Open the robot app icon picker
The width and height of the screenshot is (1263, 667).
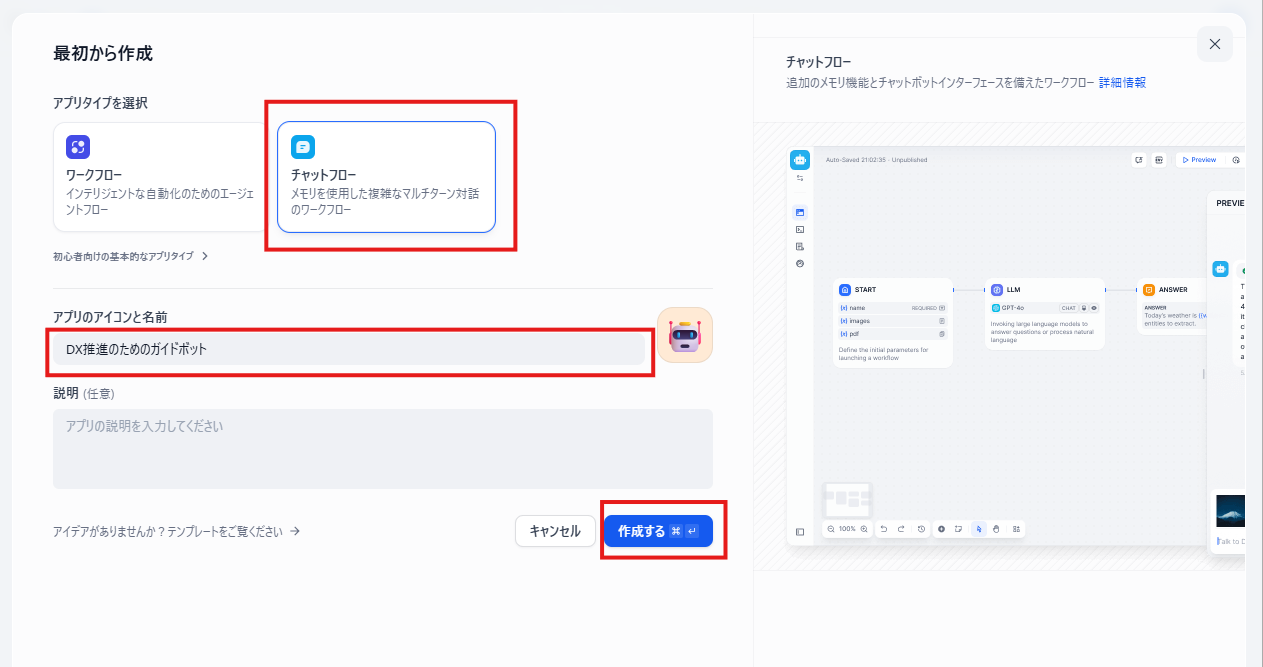pos(685,335)
